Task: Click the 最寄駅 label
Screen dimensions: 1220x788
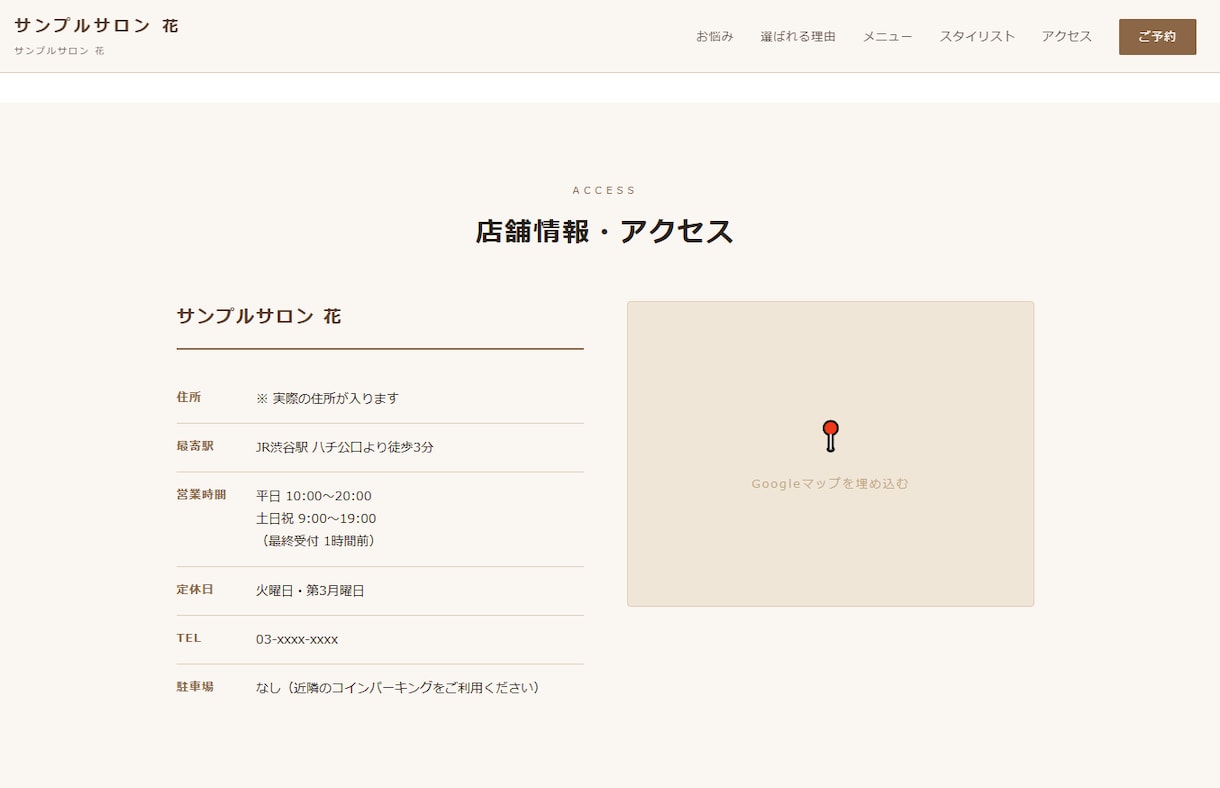Action: click(x=195, y=446)
